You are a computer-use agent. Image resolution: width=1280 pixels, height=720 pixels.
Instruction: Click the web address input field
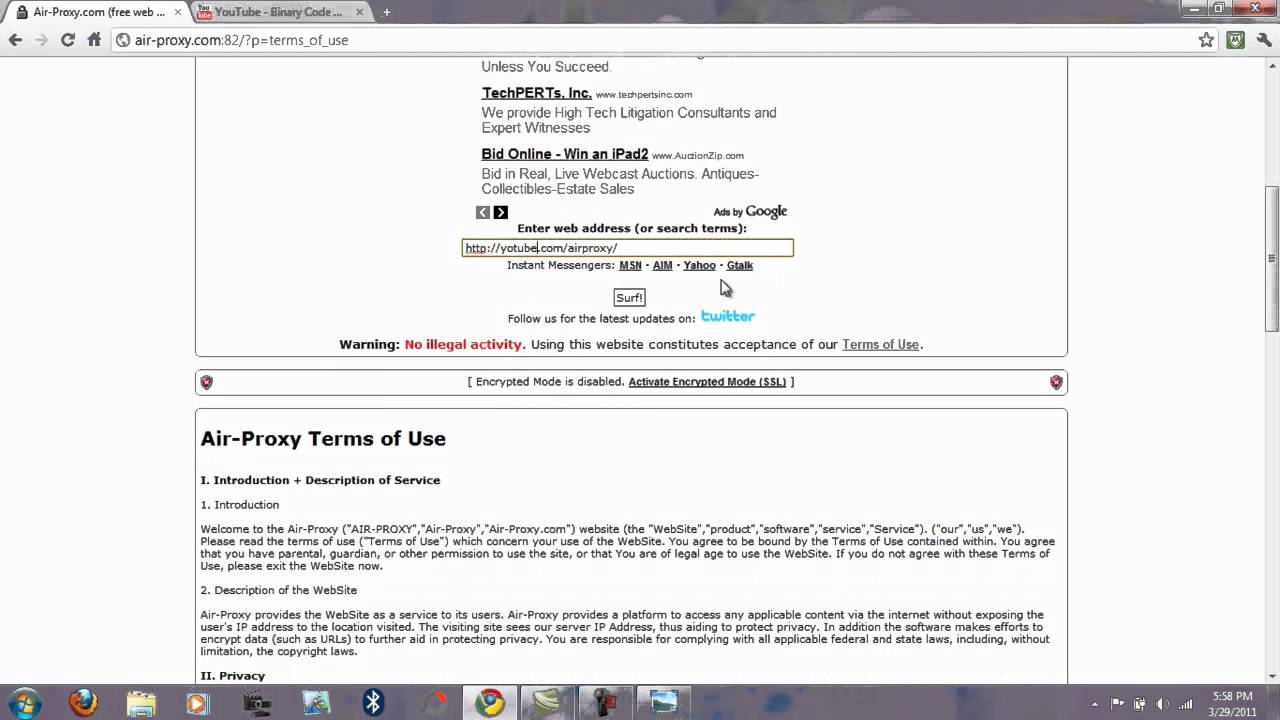coord(627,248)
